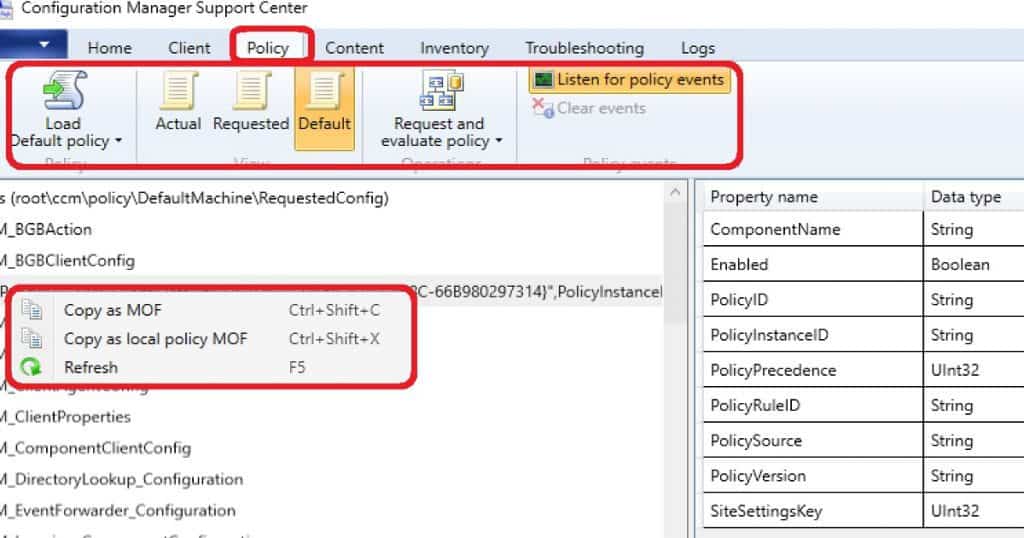
Task: Select the PolicyPrecedence property row
Action: [x=863, y=370]
